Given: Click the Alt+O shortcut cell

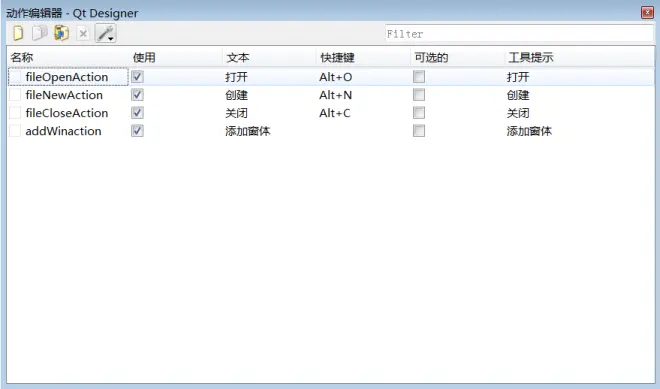Looking at the screenshot, I should click(x=335, y=77).
